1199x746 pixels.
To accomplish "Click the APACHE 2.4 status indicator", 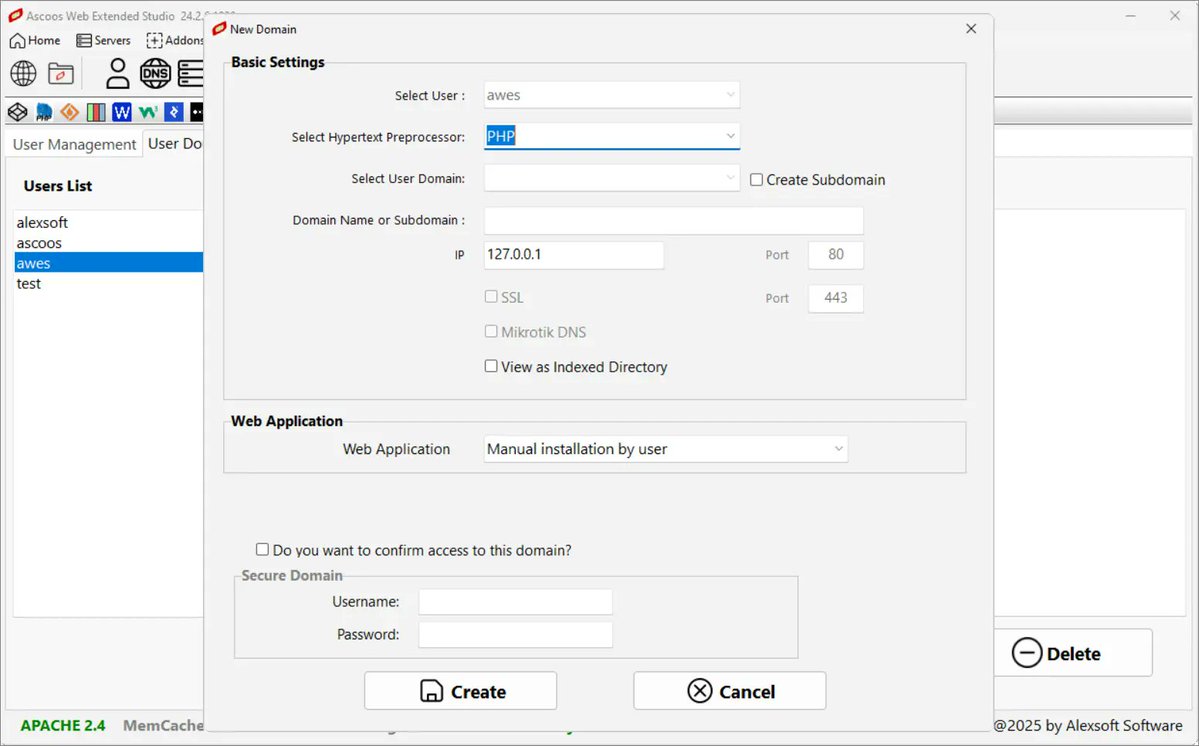I will (x=61, y=725).
